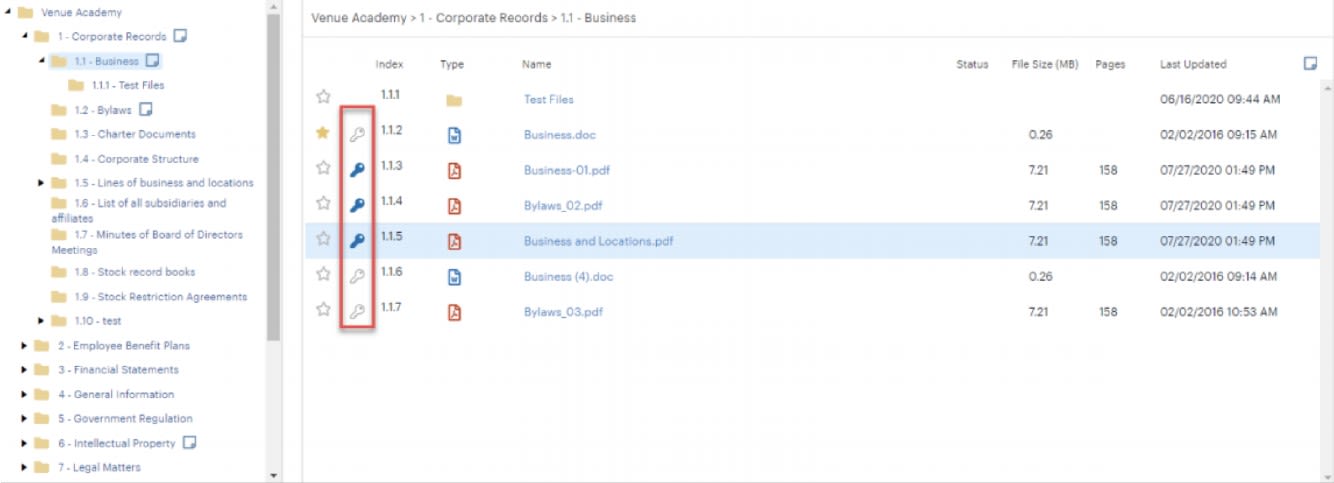
Task: Click the blue key icon for Business-01.pdf
Action: click(x=357, y=170)
